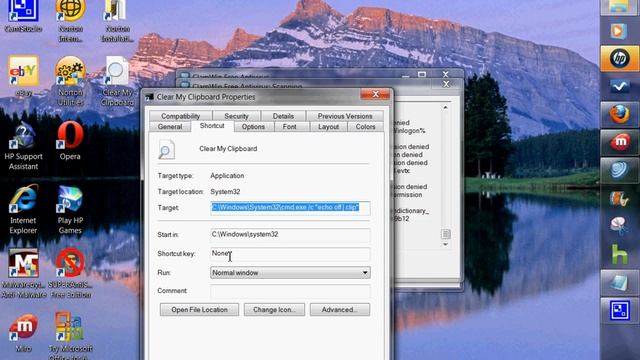Open the Previous Versions tab
Image resolution: width=640 pixels, height=360 pixels.
click(x=345, y=116)
